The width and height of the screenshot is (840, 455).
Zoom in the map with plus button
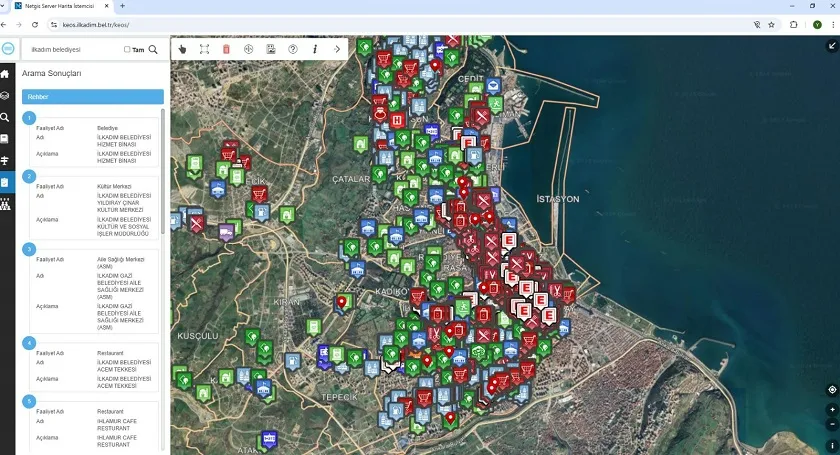tap(832, 410)
